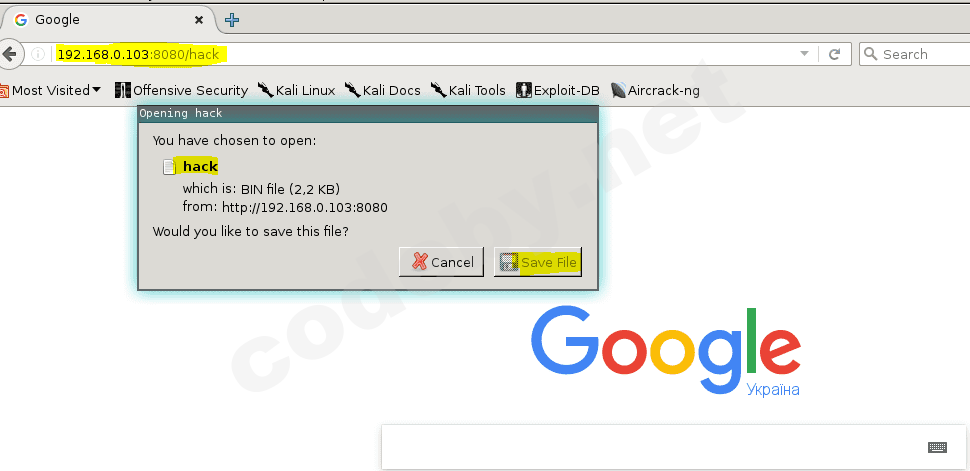Click the browser back arrow button
The image size is (970, 471).
(9, 54)
